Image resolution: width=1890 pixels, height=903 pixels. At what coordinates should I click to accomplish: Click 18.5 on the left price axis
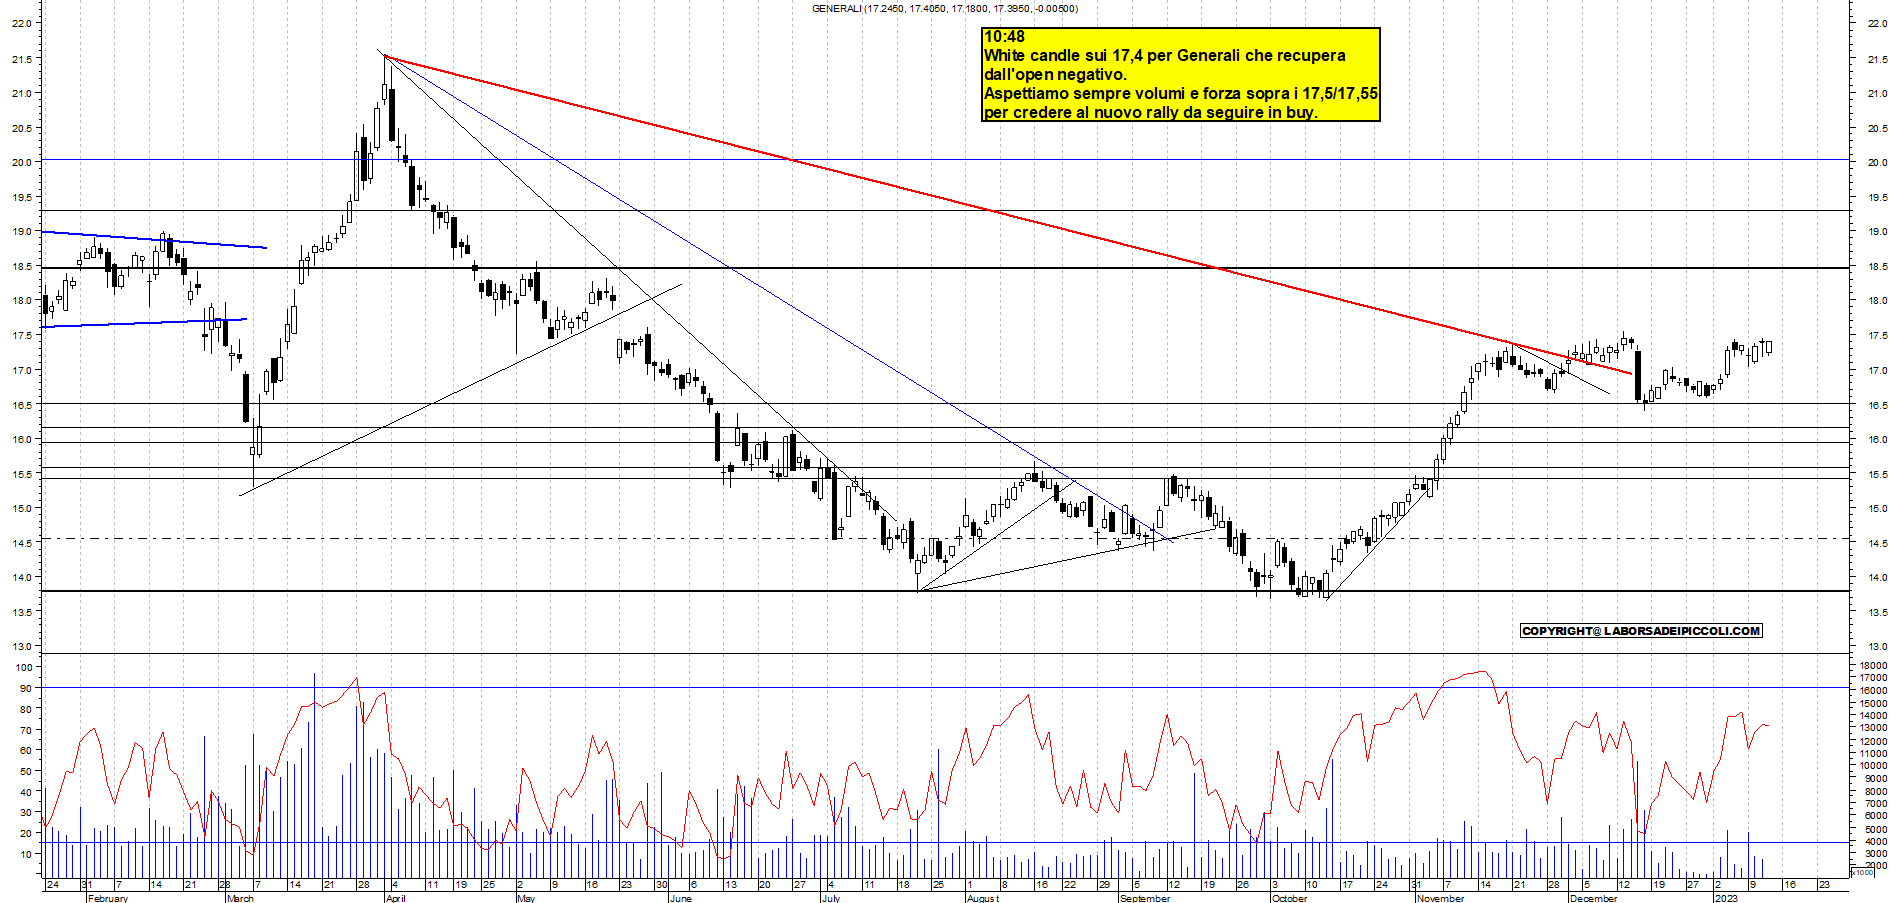coord(20,267)
